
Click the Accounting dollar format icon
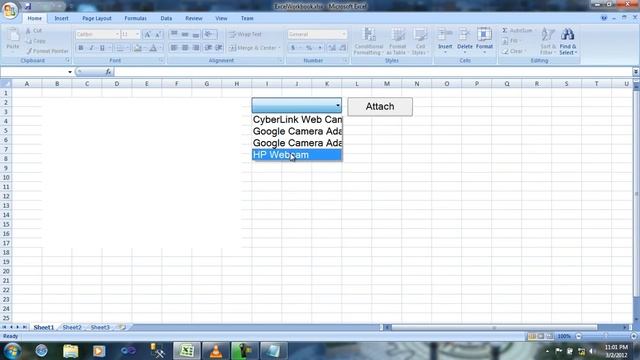pyautogui.click(x=293, y=48)
